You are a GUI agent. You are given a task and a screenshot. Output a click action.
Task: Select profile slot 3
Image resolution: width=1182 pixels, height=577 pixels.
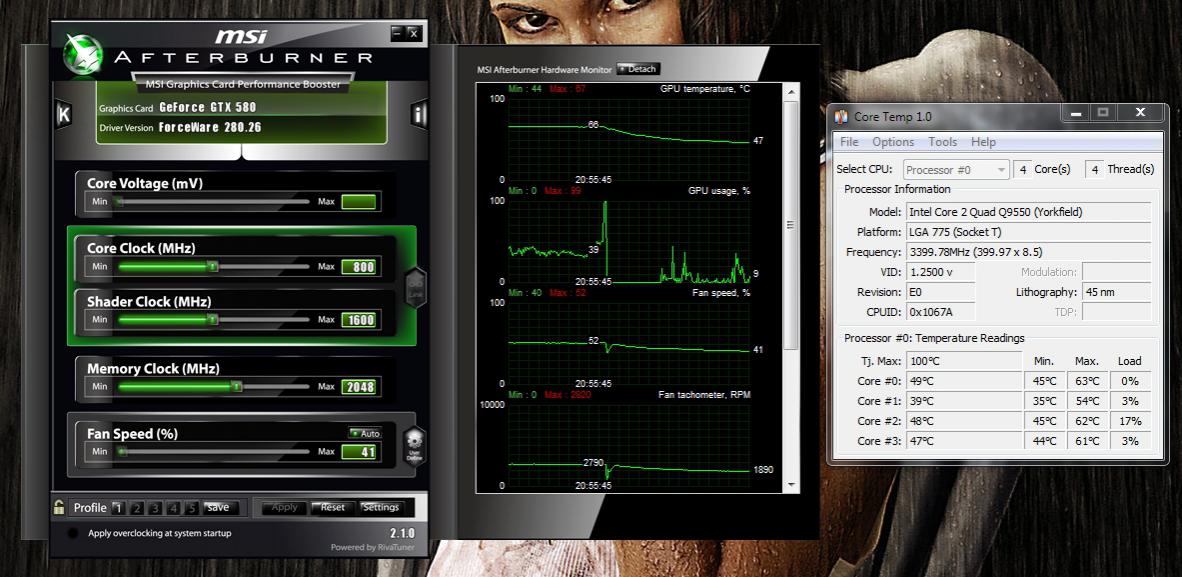(x=155, y=508)
